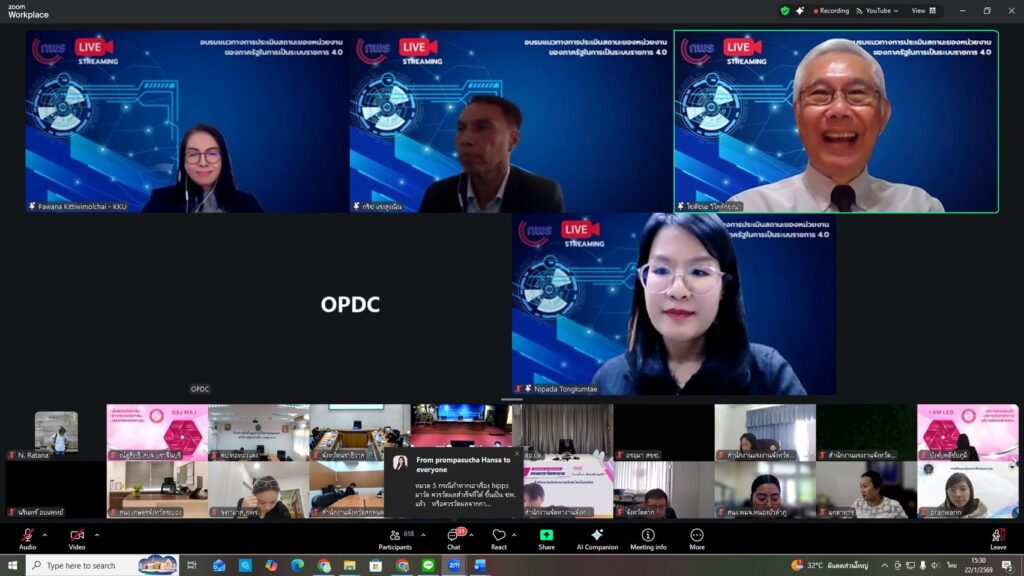Expand the React options chevron

point(518,534)
